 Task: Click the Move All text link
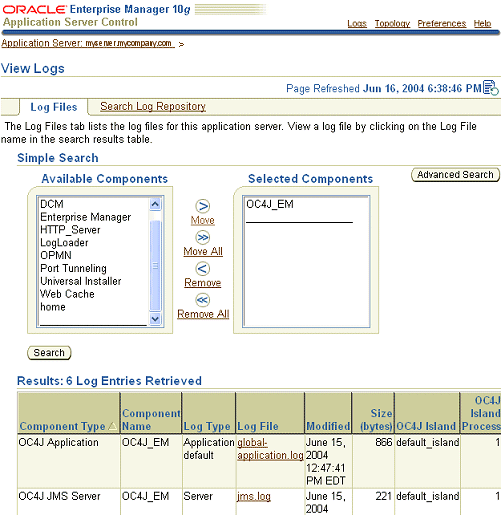[203, 251]
